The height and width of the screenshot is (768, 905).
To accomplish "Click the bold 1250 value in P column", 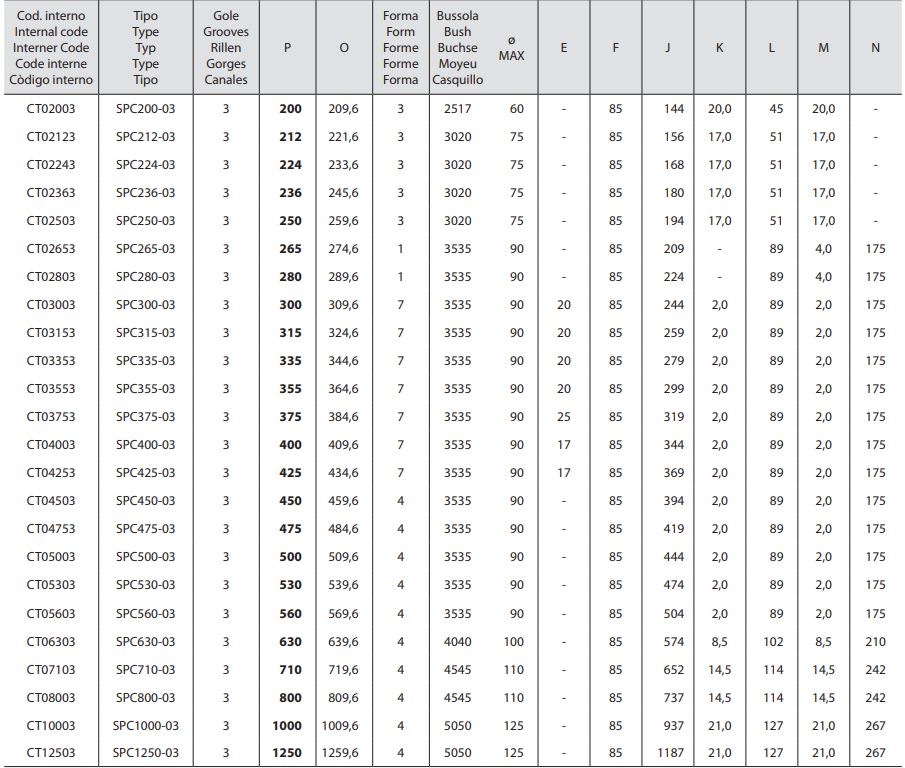I will (x=286, y=753).
